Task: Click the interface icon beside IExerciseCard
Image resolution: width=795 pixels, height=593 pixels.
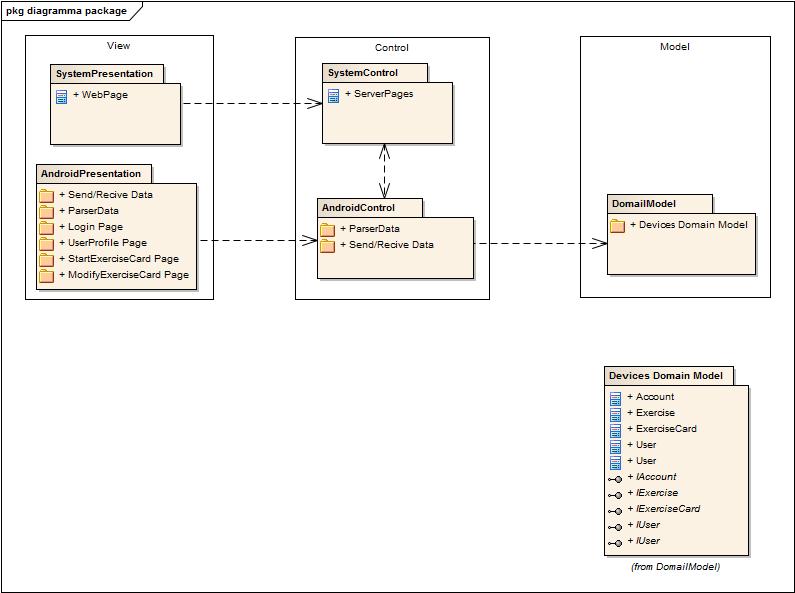Action: coord(615,511)
